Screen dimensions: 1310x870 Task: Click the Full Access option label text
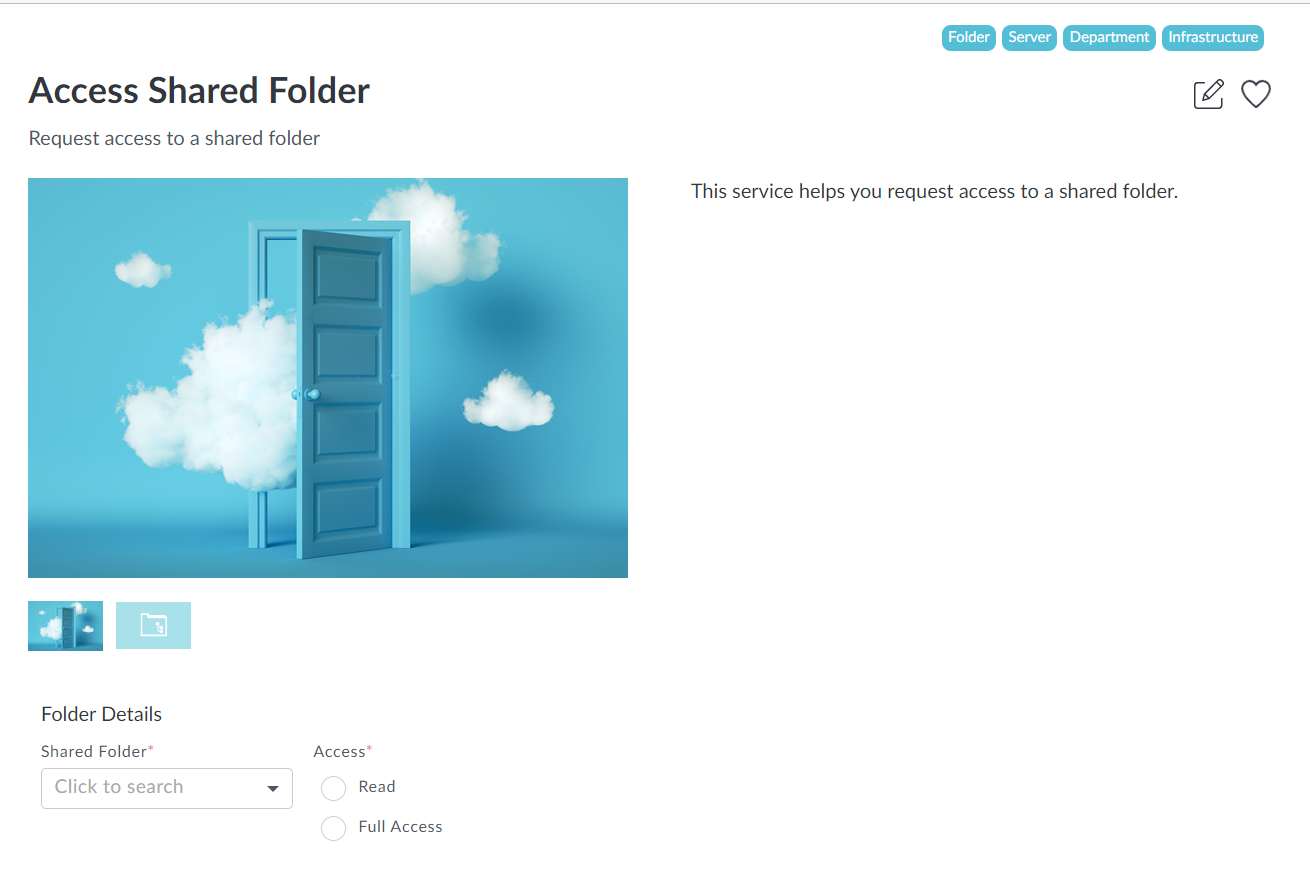tap(400, 827)
